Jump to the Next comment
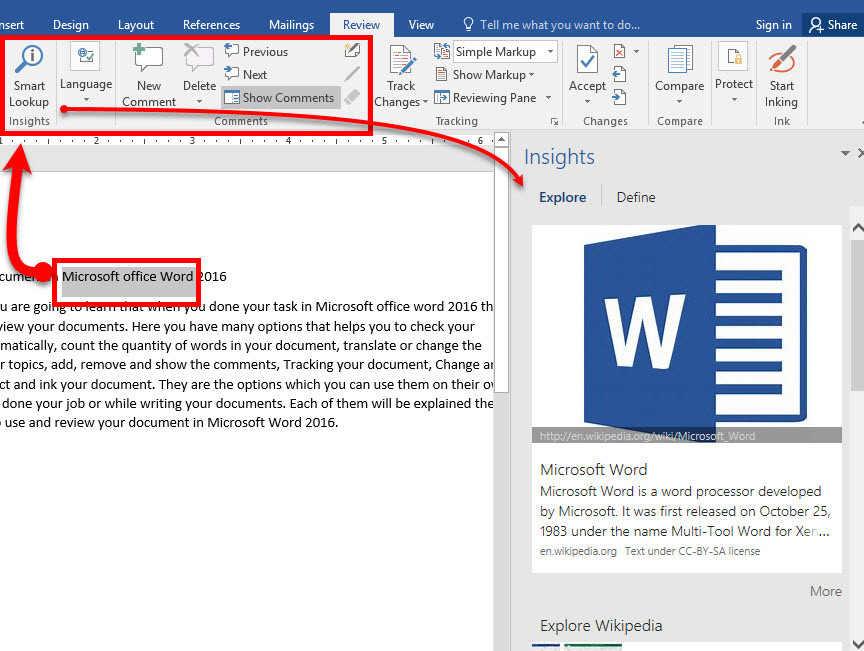Image resolution: width=864 pixels, height=651 pixels. tap(246, 74)
